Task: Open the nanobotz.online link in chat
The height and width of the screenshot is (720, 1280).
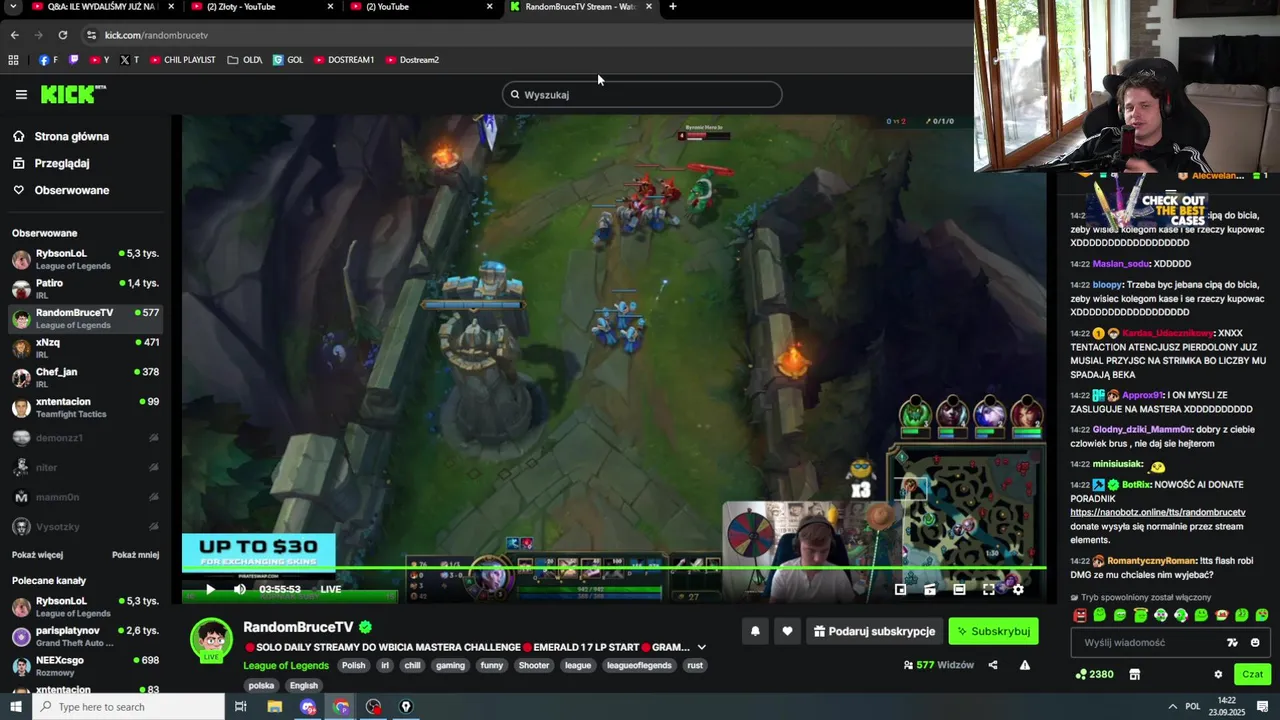Action: point(1158,512)
